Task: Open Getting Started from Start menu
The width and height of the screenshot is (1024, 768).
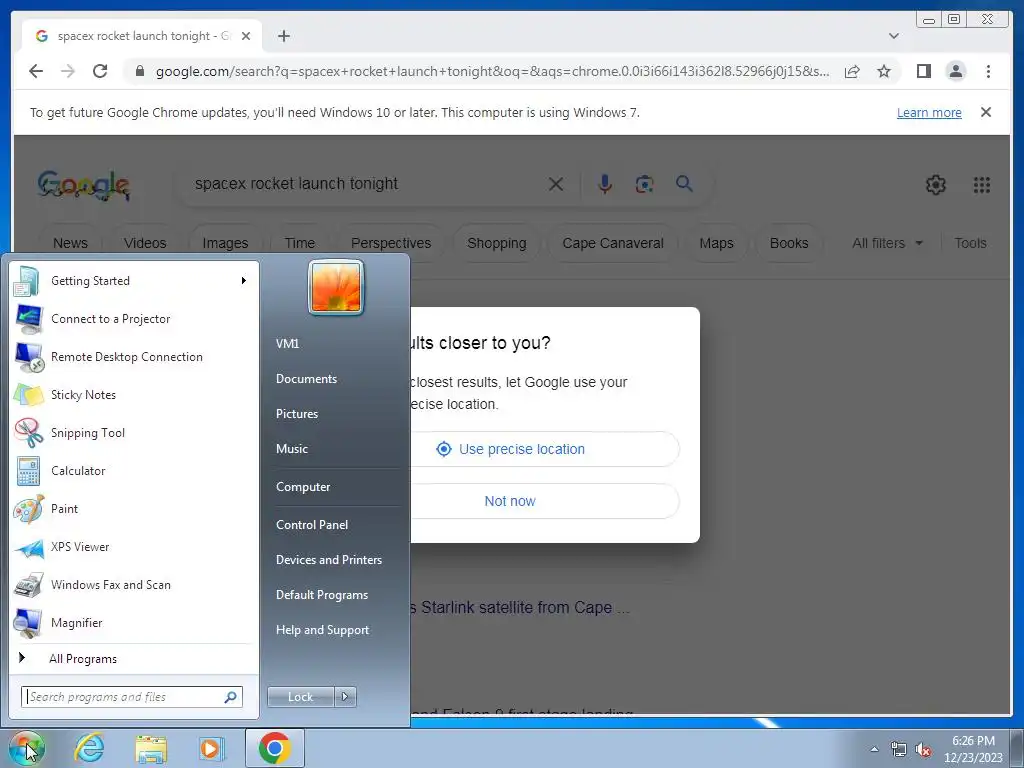Action: 134,281
